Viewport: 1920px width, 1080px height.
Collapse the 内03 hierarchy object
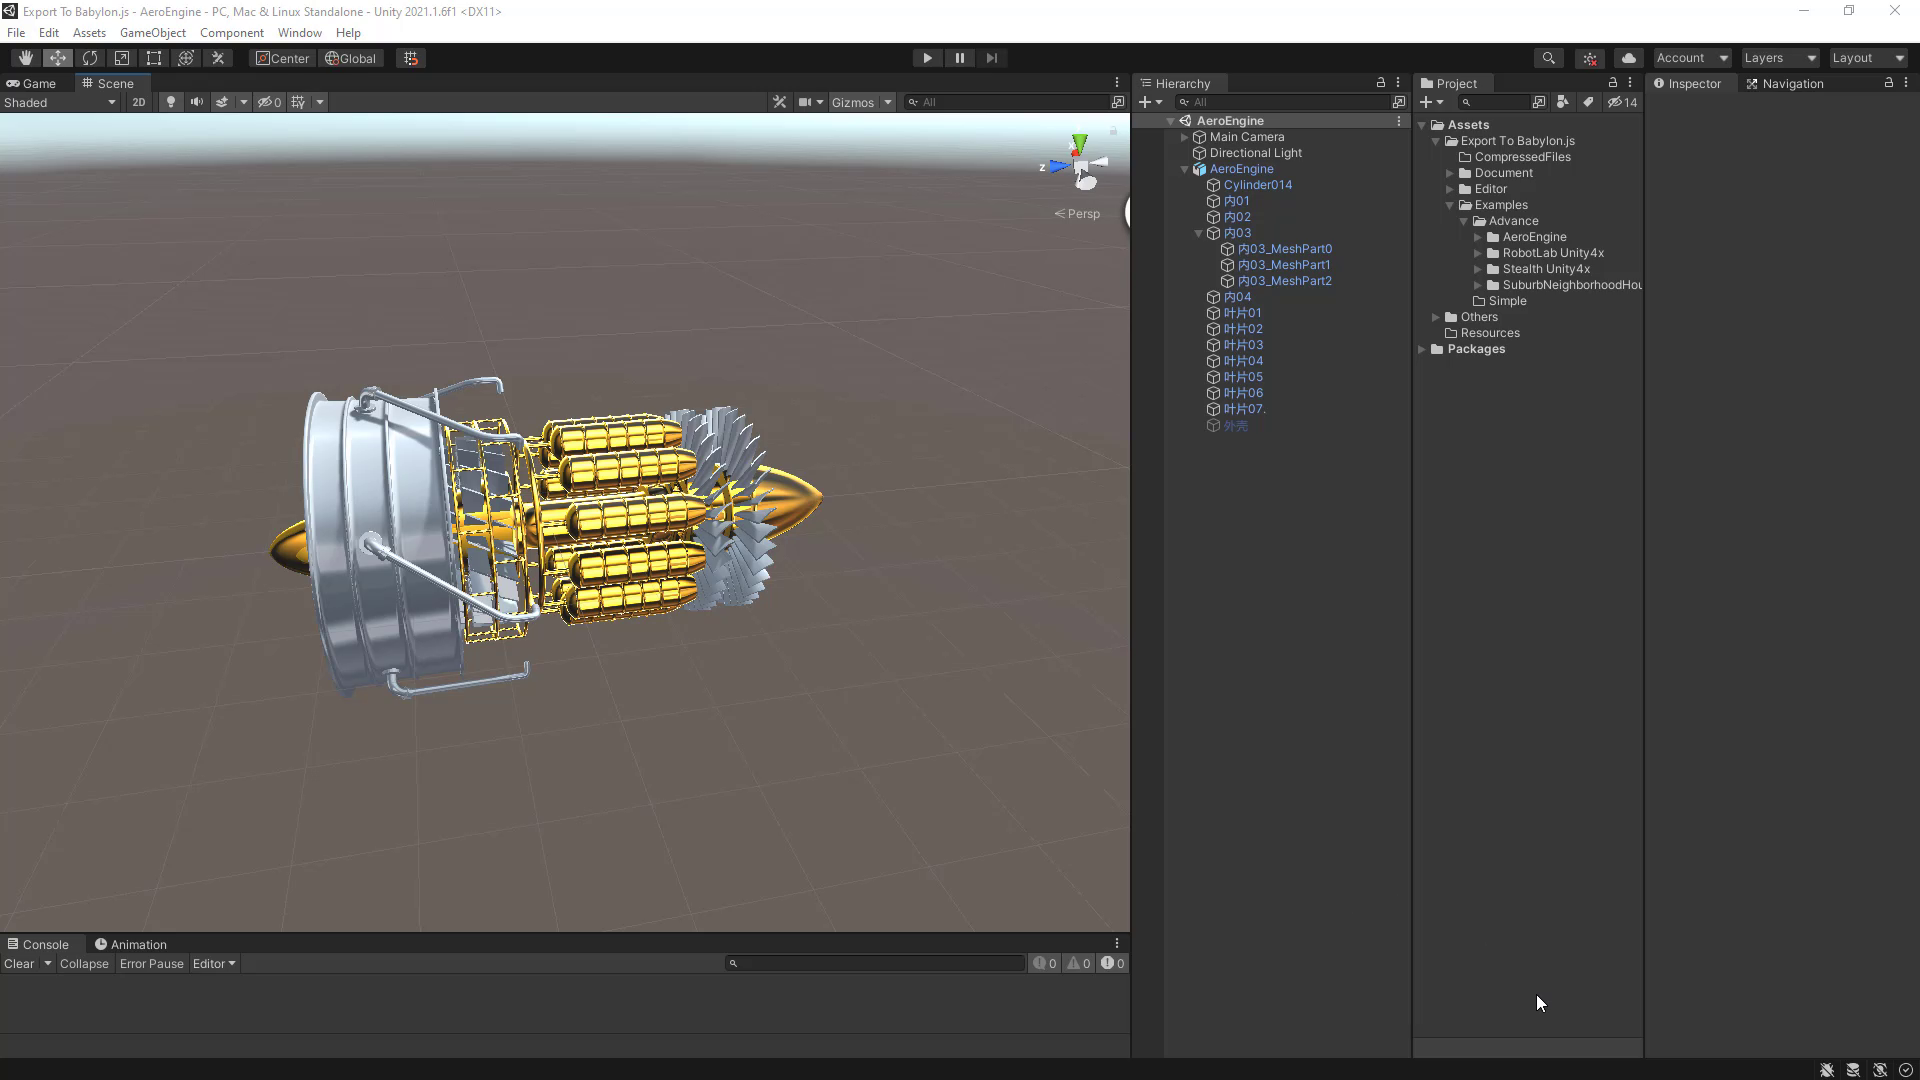1199,233
